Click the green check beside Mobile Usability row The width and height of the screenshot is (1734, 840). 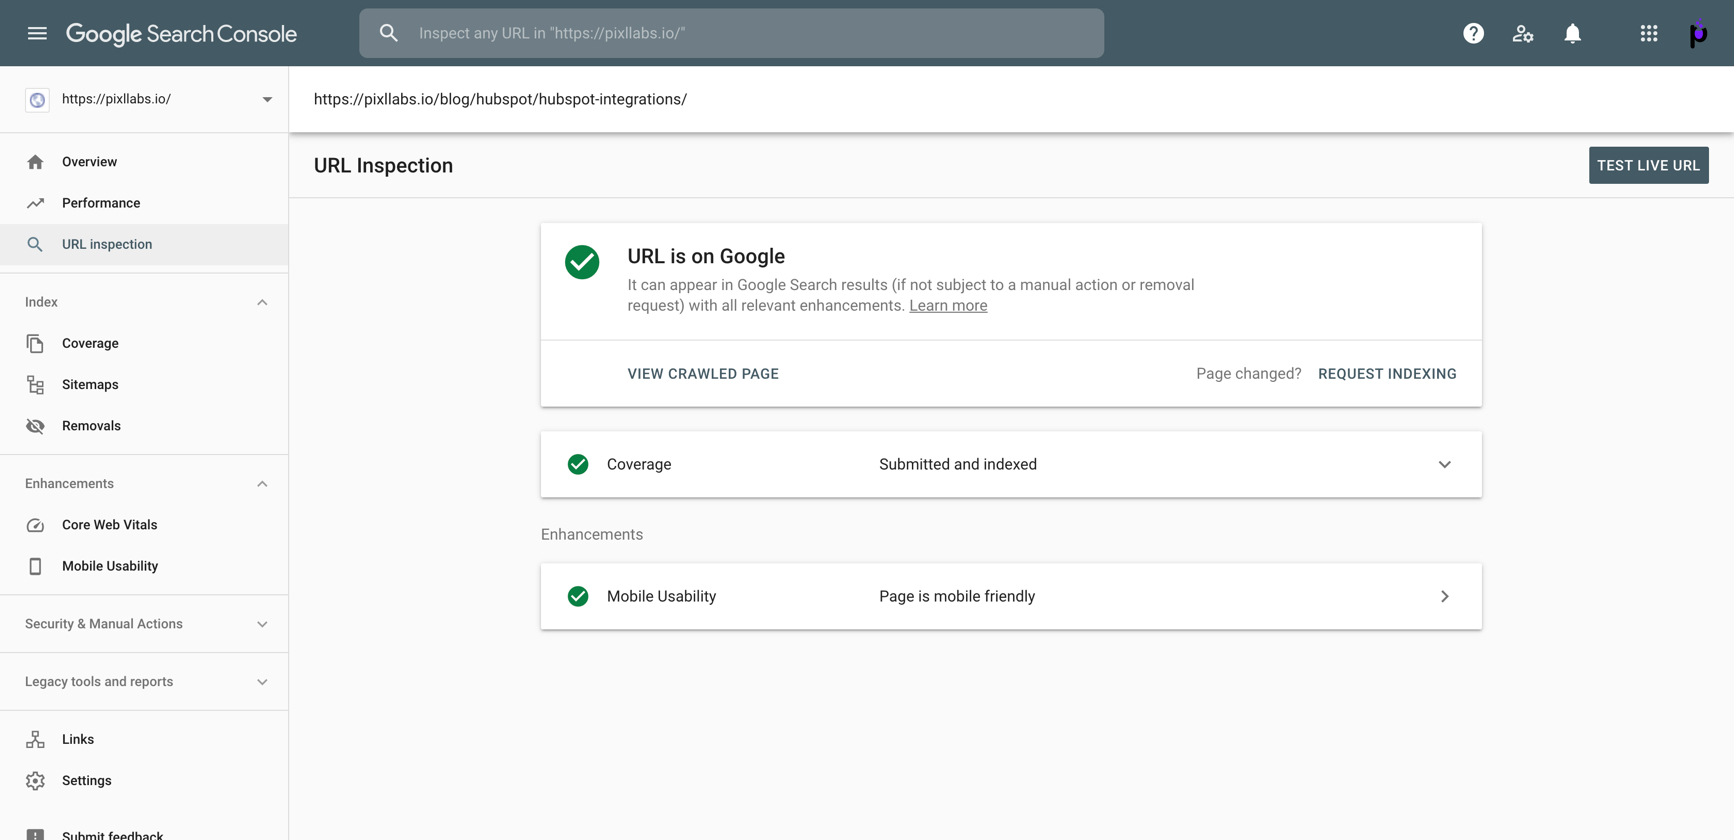578,596
